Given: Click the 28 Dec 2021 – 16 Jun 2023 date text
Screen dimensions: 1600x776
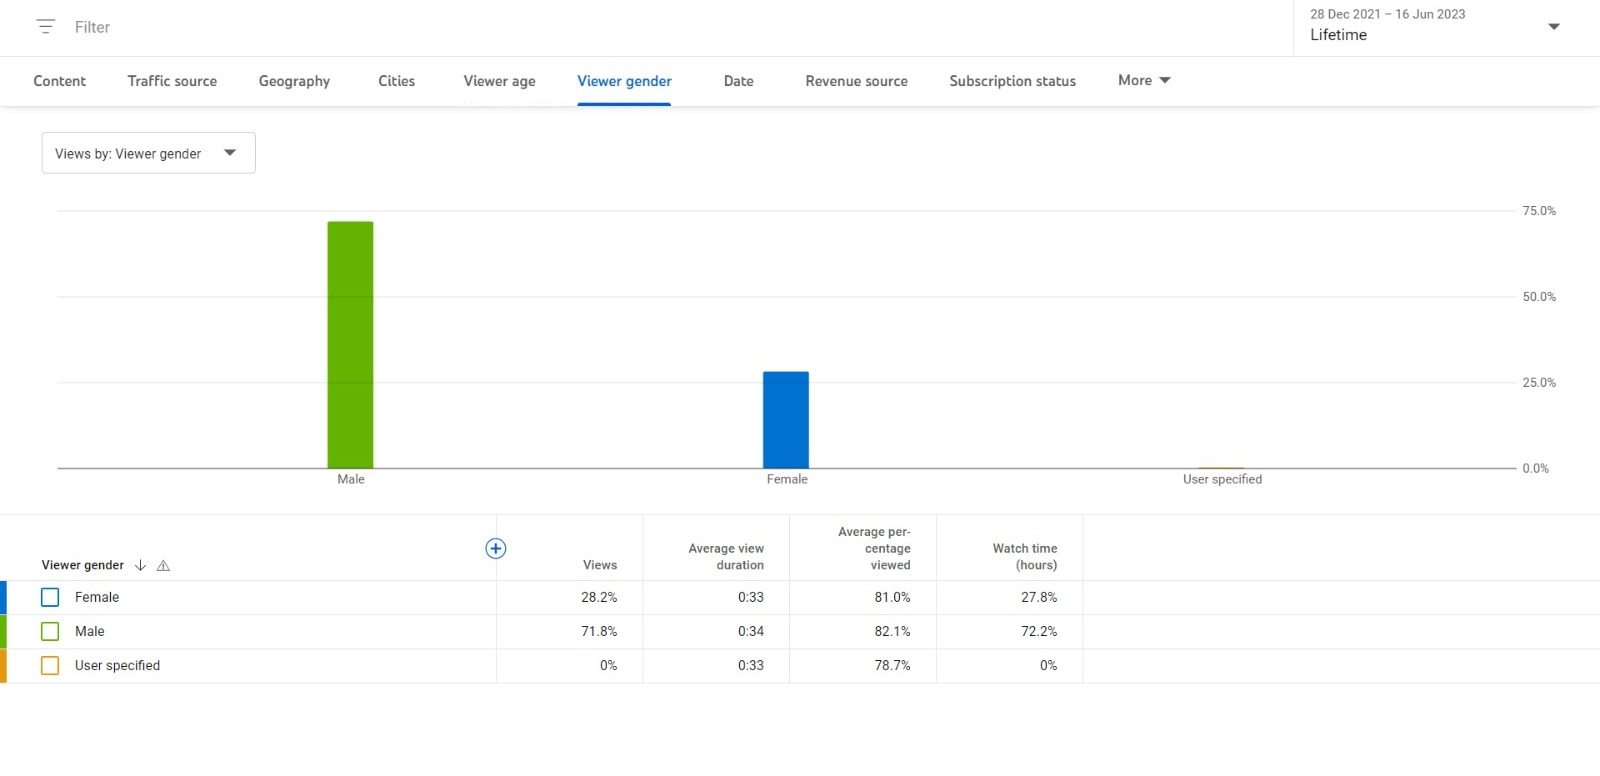Looking at the screenshot, I should [x=1388, y=14].
